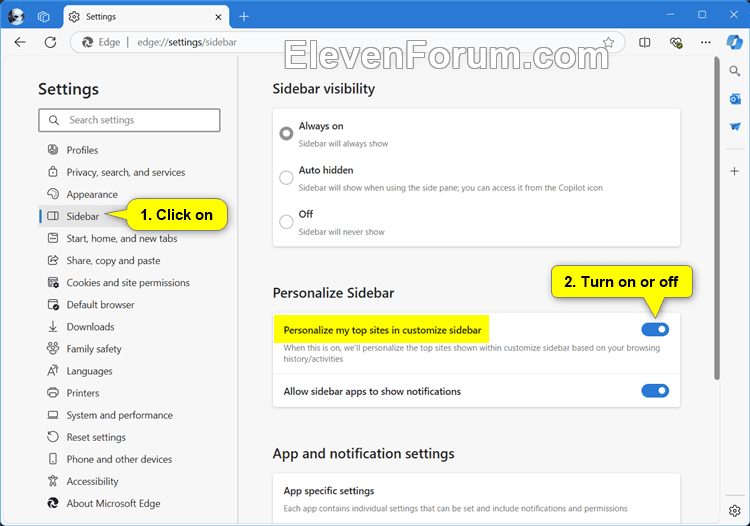The height and width of the screenshot is (526, 750).
Task: Toggle Allow sidebar apps to show notifications
Action: point(655,391)
